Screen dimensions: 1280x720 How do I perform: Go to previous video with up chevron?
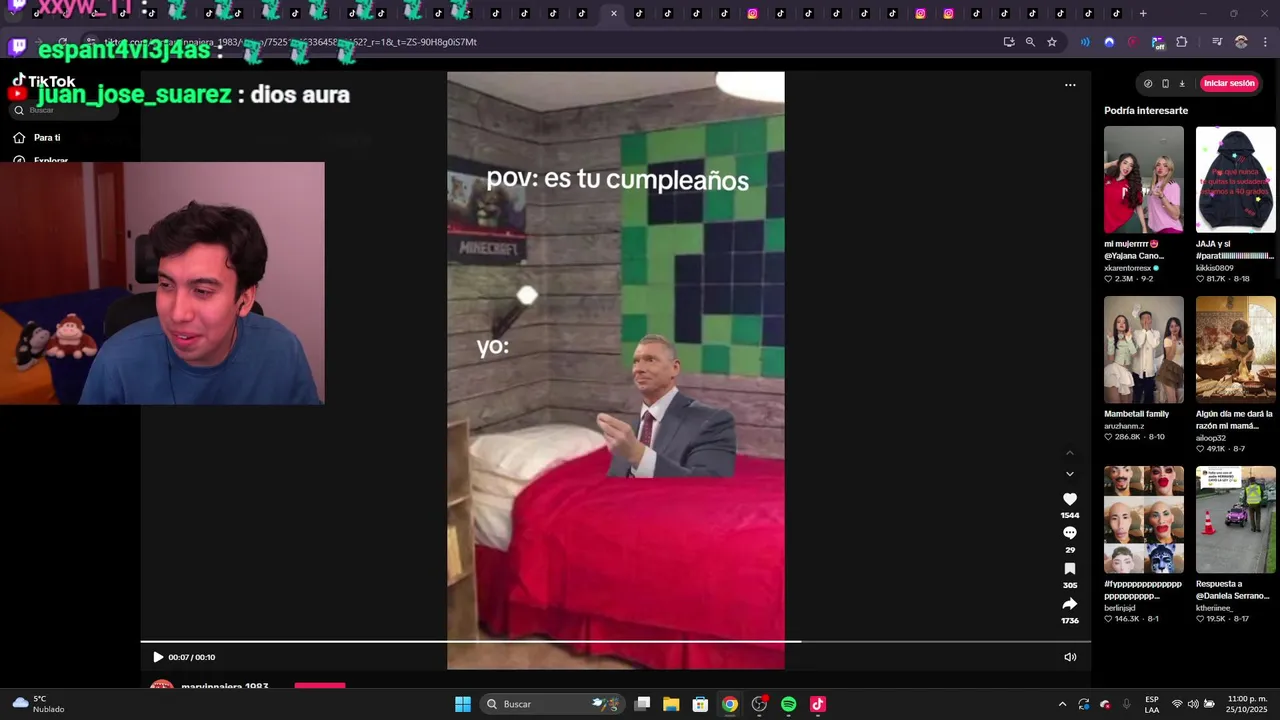1069,453
